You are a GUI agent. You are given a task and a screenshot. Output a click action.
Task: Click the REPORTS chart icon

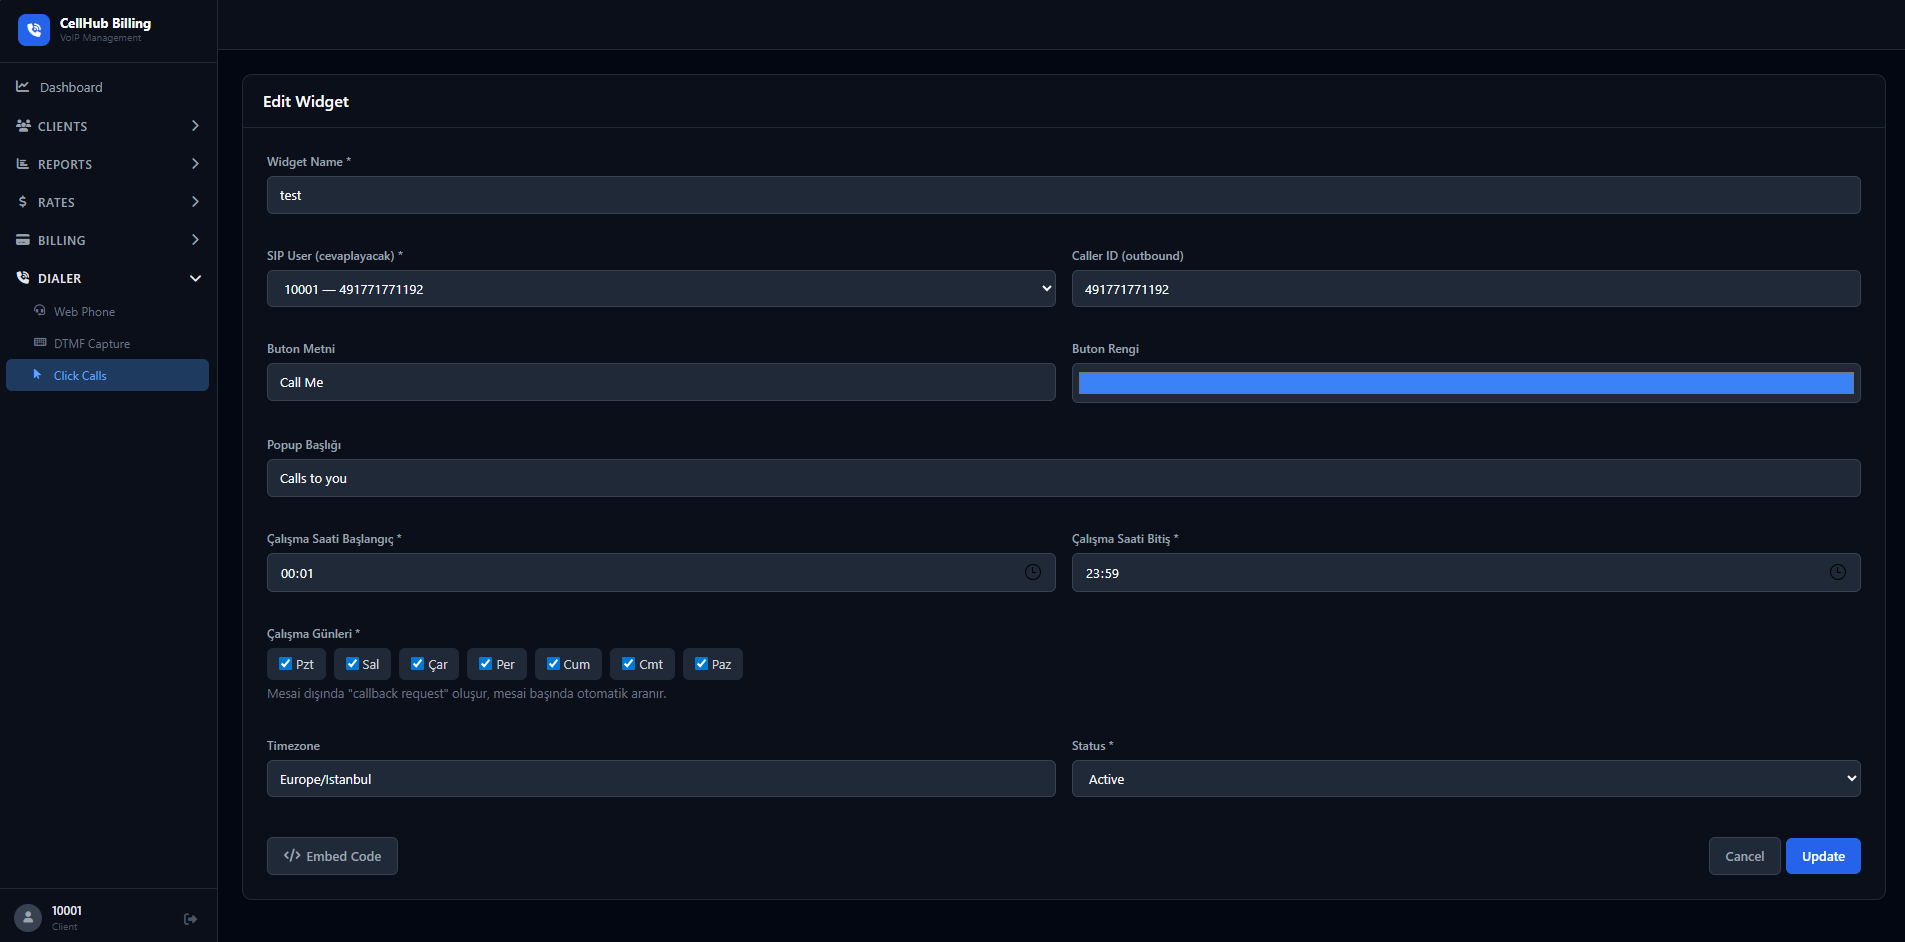23,164
